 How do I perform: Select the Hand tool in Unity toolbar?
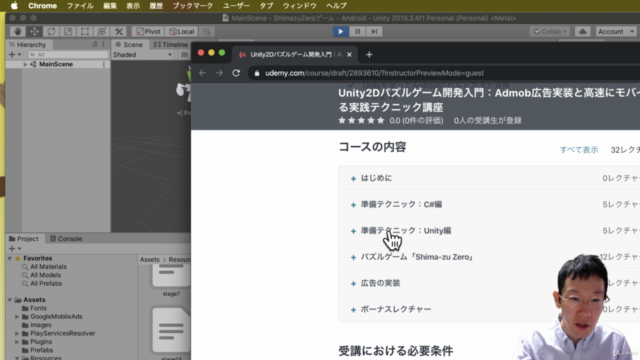pos(18,31)
